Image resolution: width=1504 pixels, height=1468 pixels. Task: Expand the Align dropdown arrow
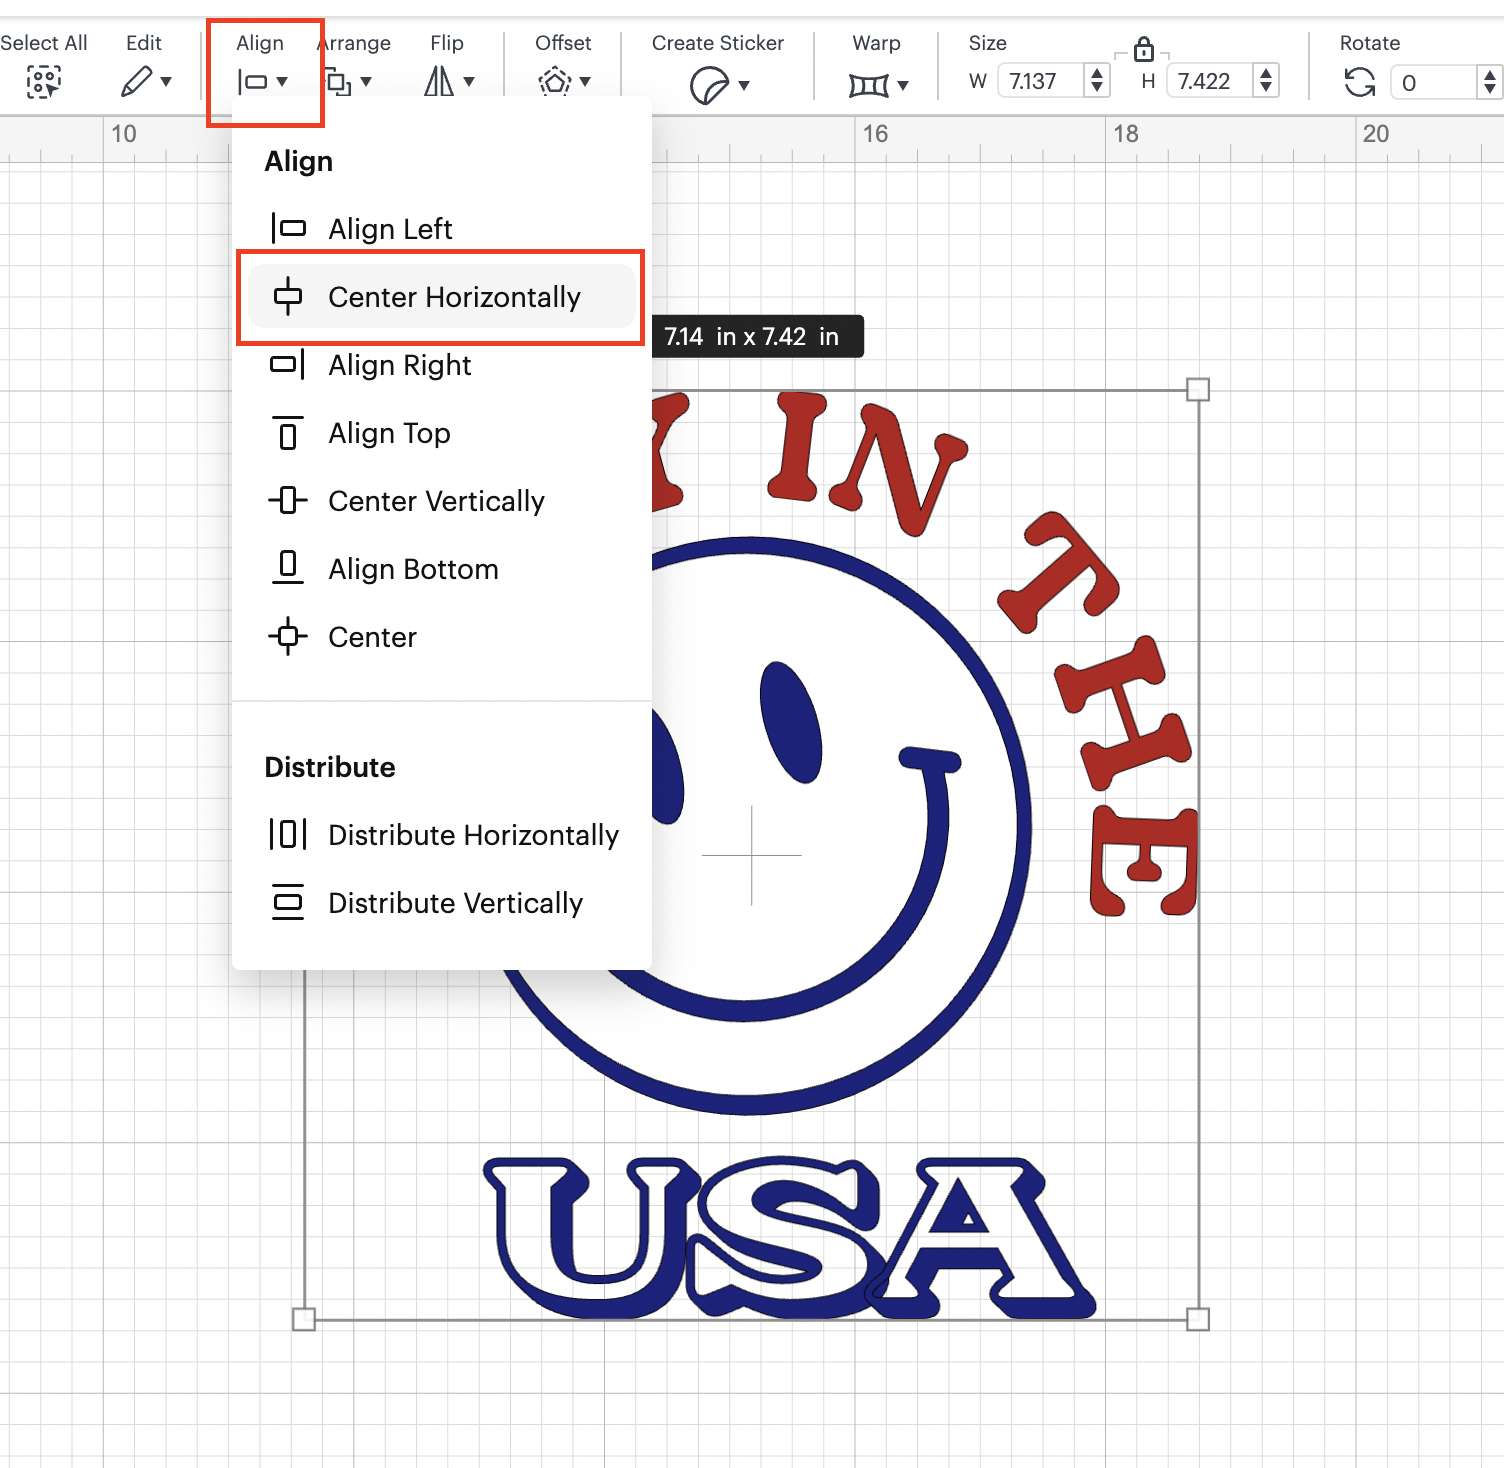point(282,82)
